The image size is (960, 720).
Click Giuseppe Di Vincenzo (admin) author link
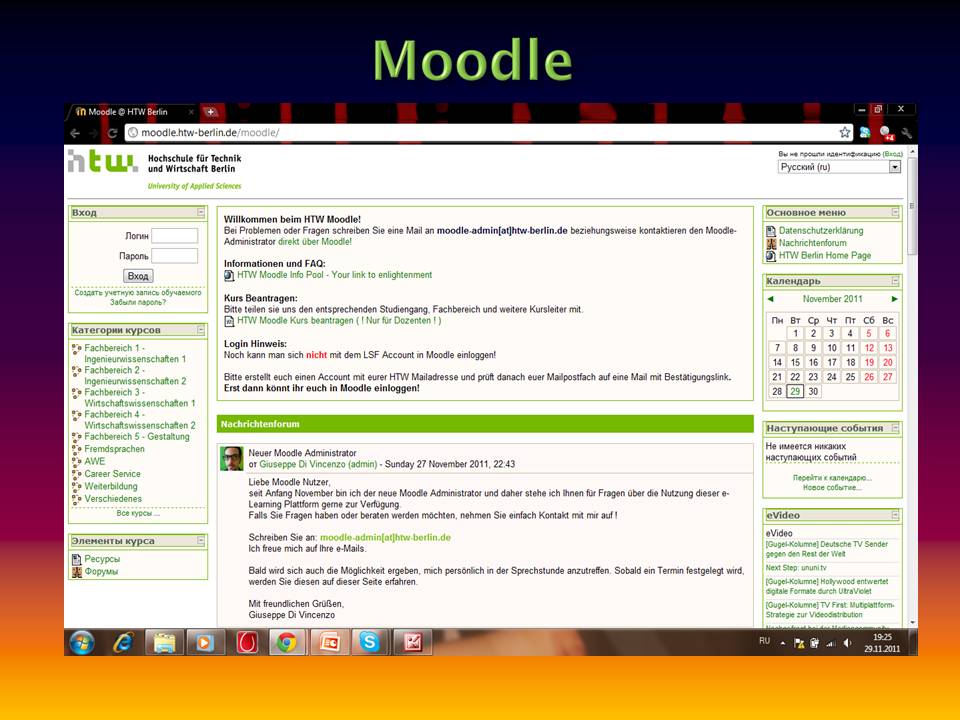[318, 464]
